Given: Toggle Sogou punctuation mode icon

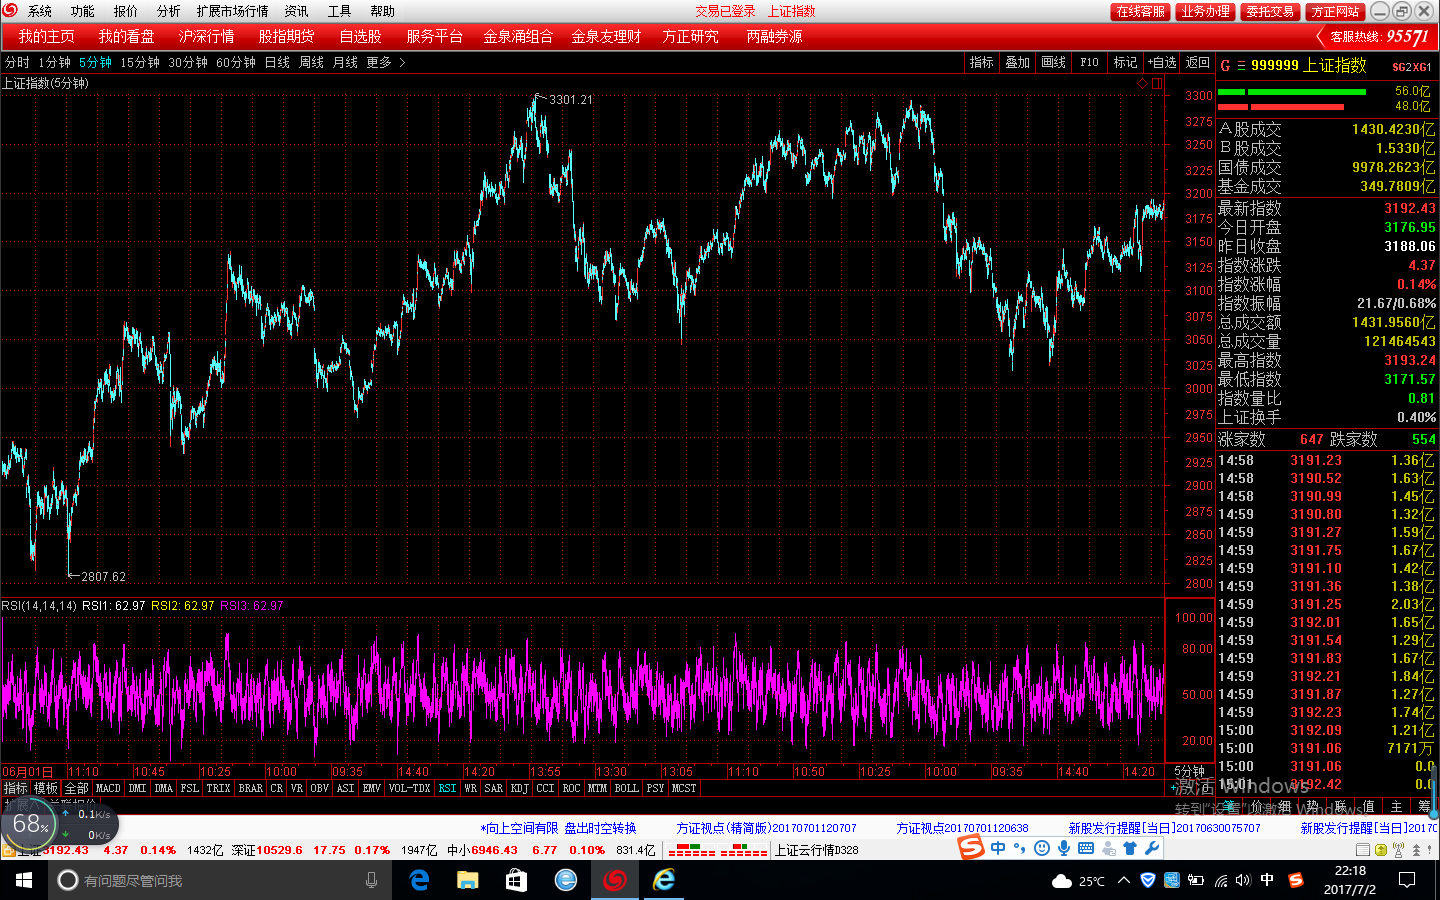Looking at the screenshot, I should (x=1019, y=848).
